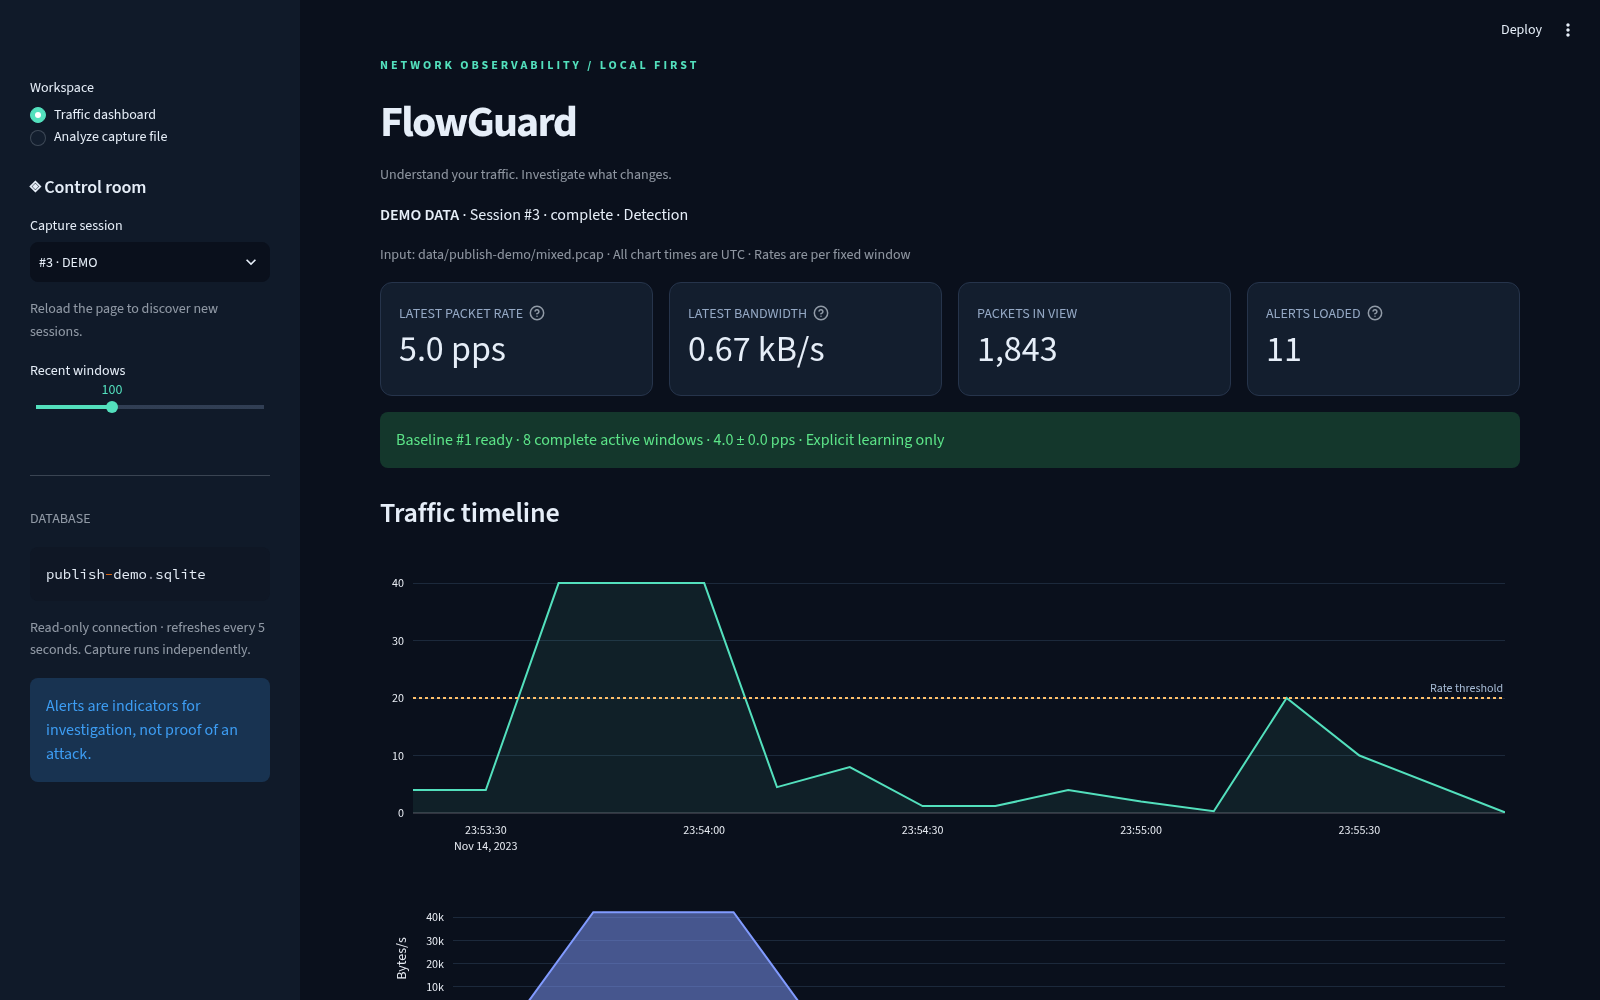Open the three-dot main menu
This screenshot has height=1000, width=1600.
point(1568,30)
